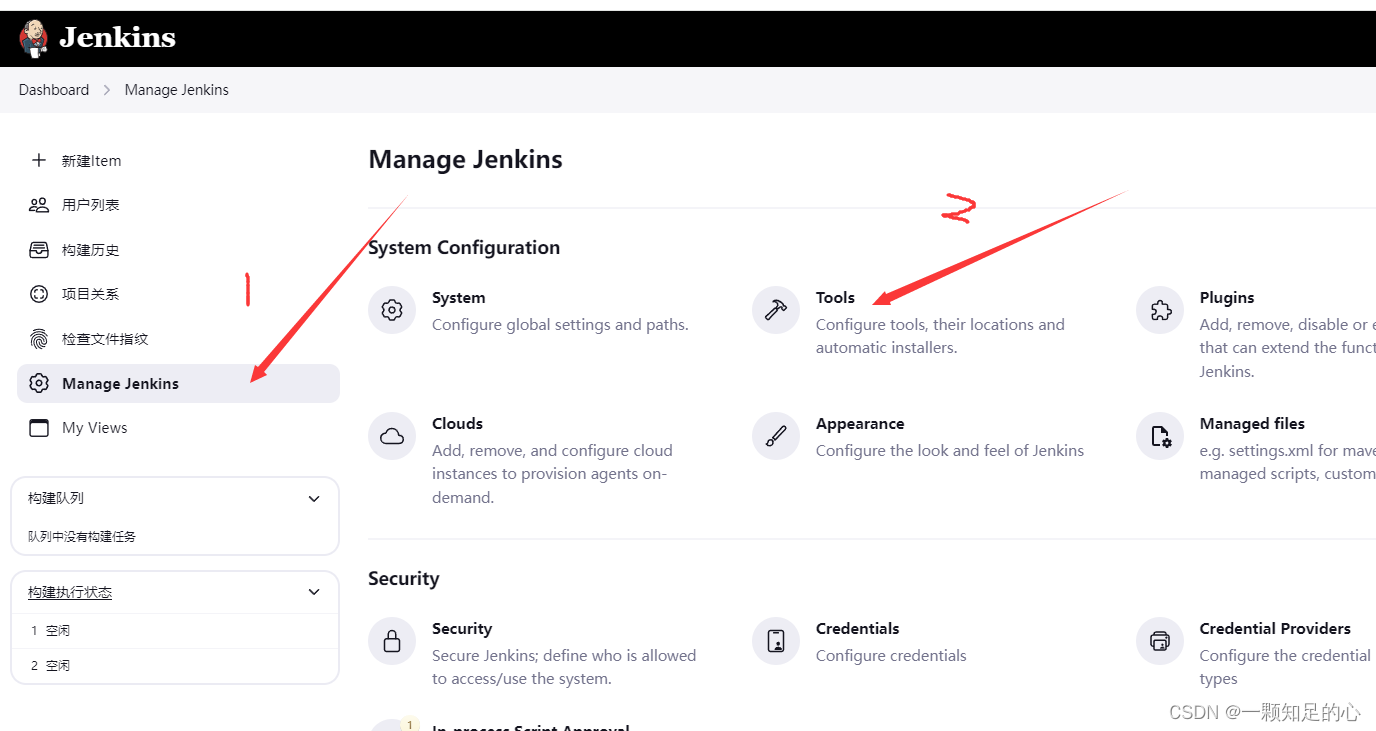
Task: Click the circle icon beside 项目关系
Action: 39,294
